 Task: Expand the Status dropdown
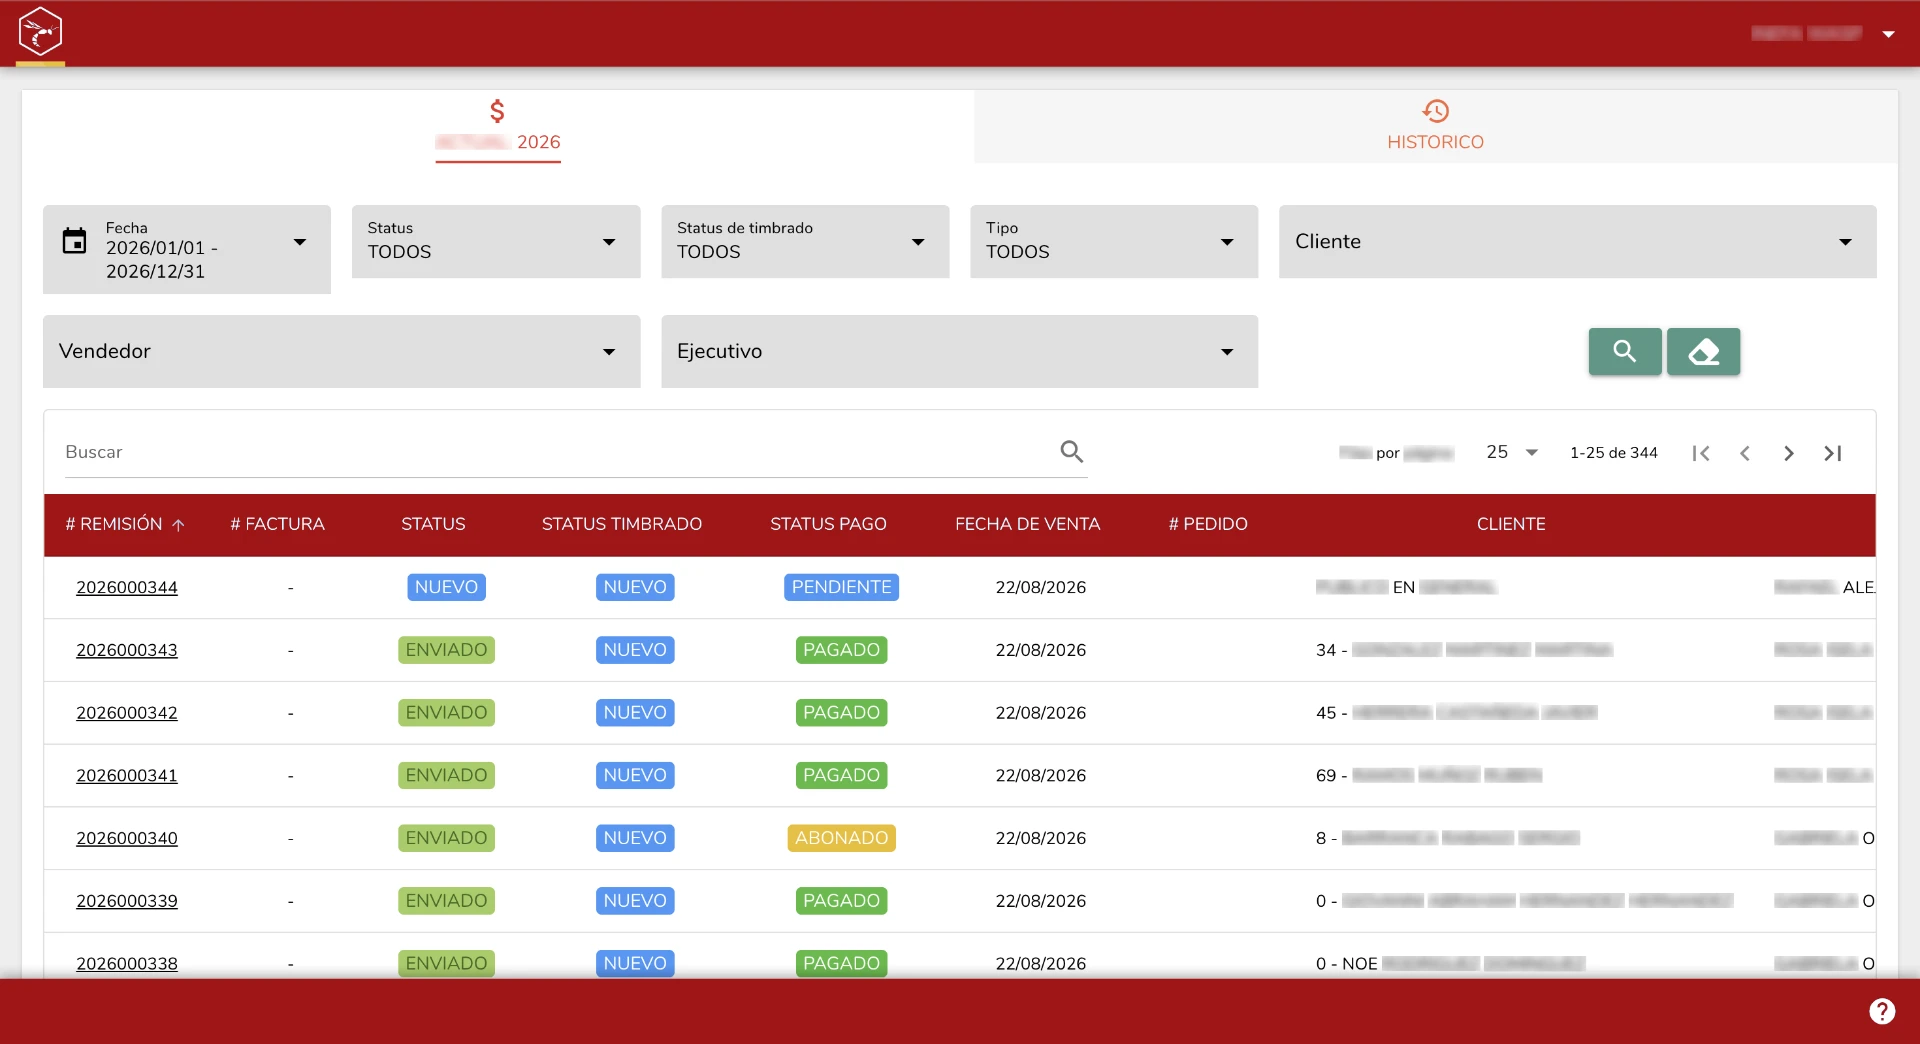click(x=496, y=241)
